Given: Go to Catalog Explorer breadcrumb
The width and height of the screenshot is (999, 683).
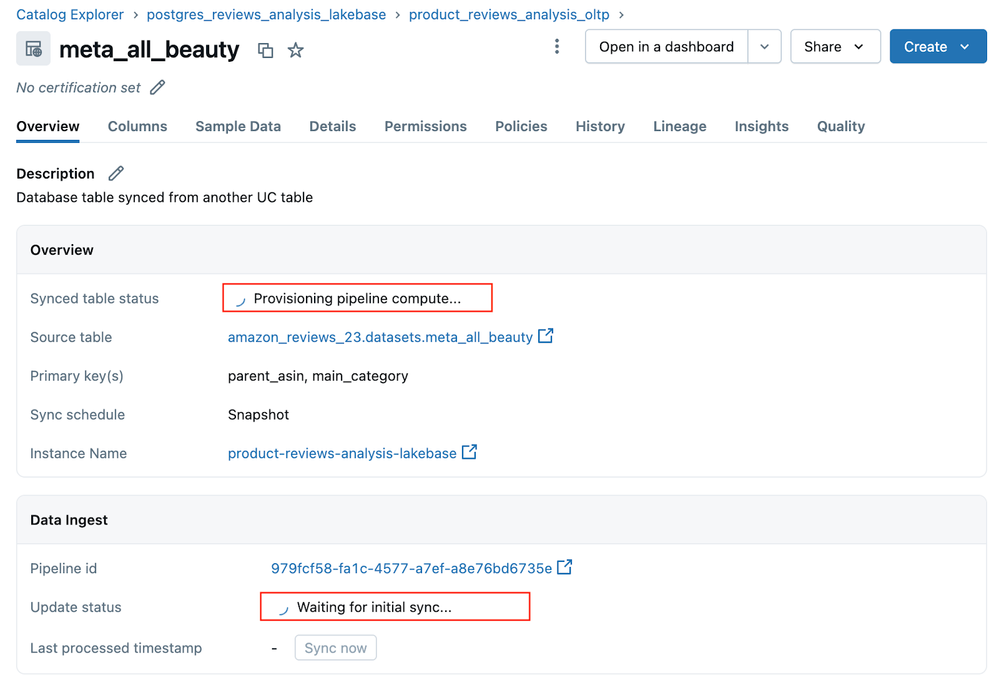Looking at the screenshot, I should (70, 15).
